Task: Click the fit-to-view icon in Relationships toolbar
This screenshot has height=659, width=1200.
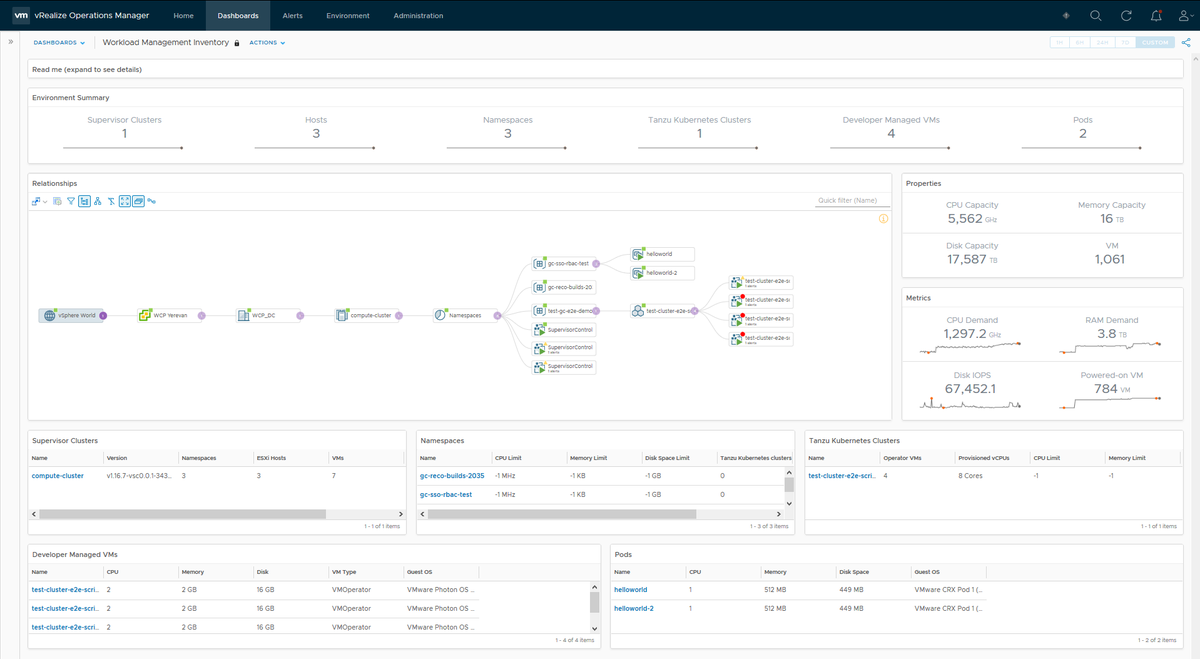Action: coord(125,201)
